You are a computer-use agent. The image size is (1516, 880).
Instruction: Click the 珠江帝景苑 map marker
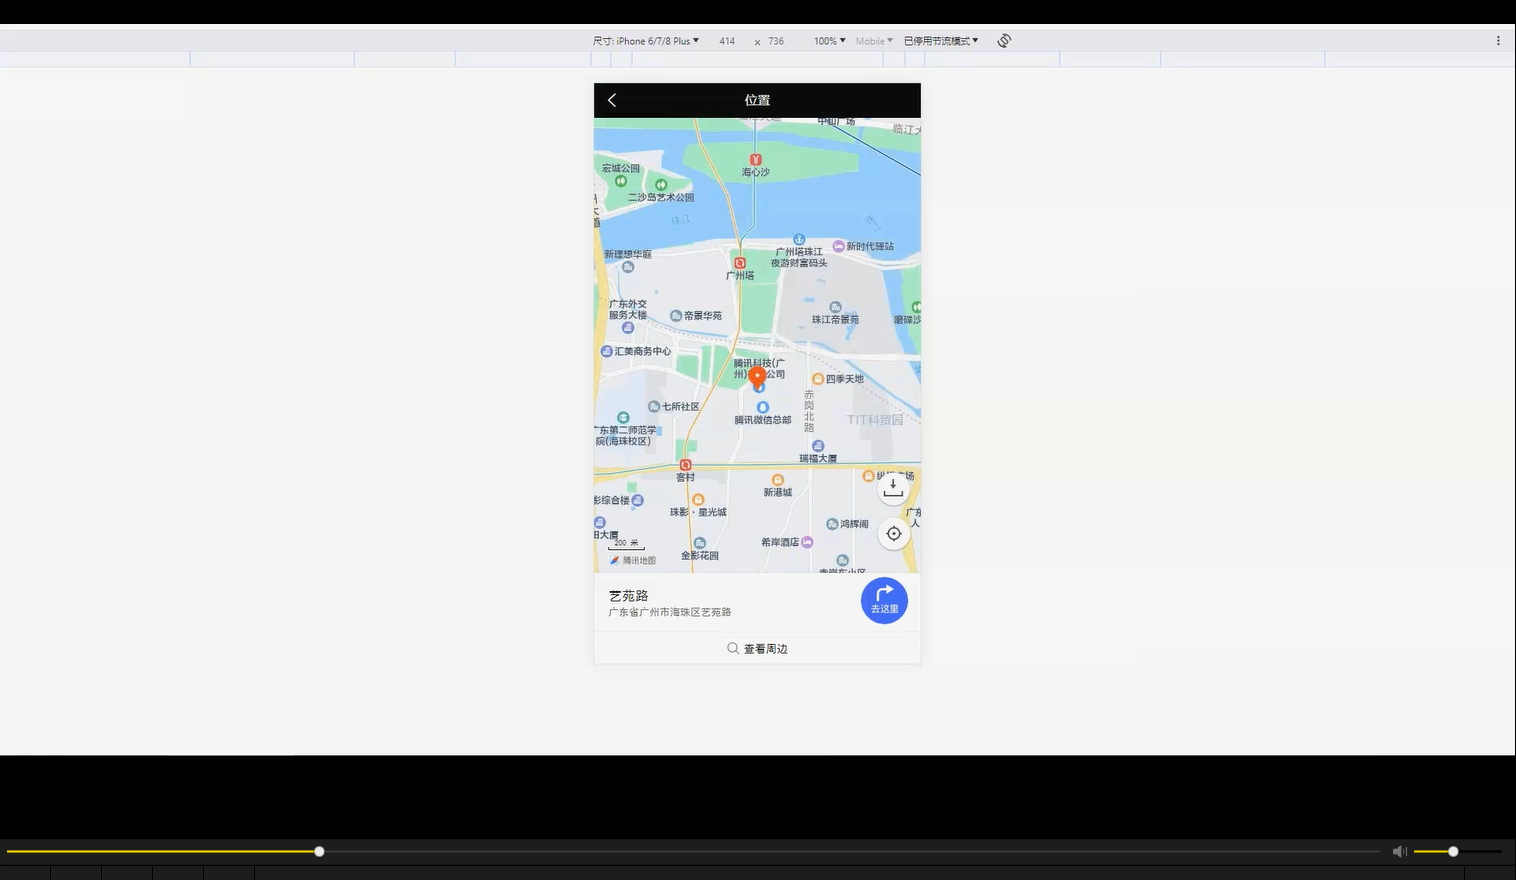835,308
